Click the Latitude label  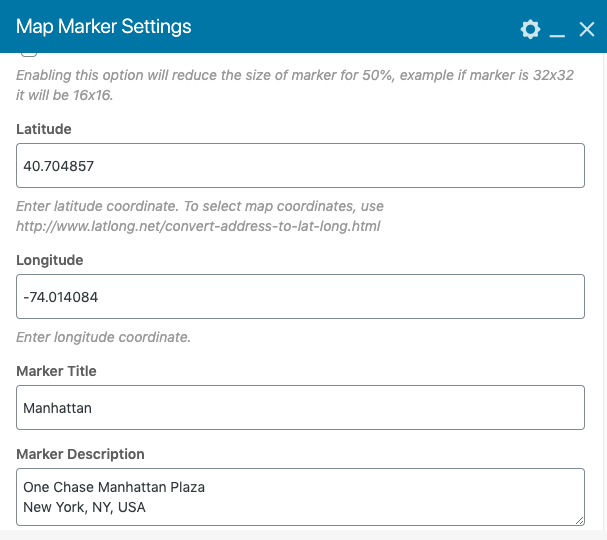(x=44, y=129)
